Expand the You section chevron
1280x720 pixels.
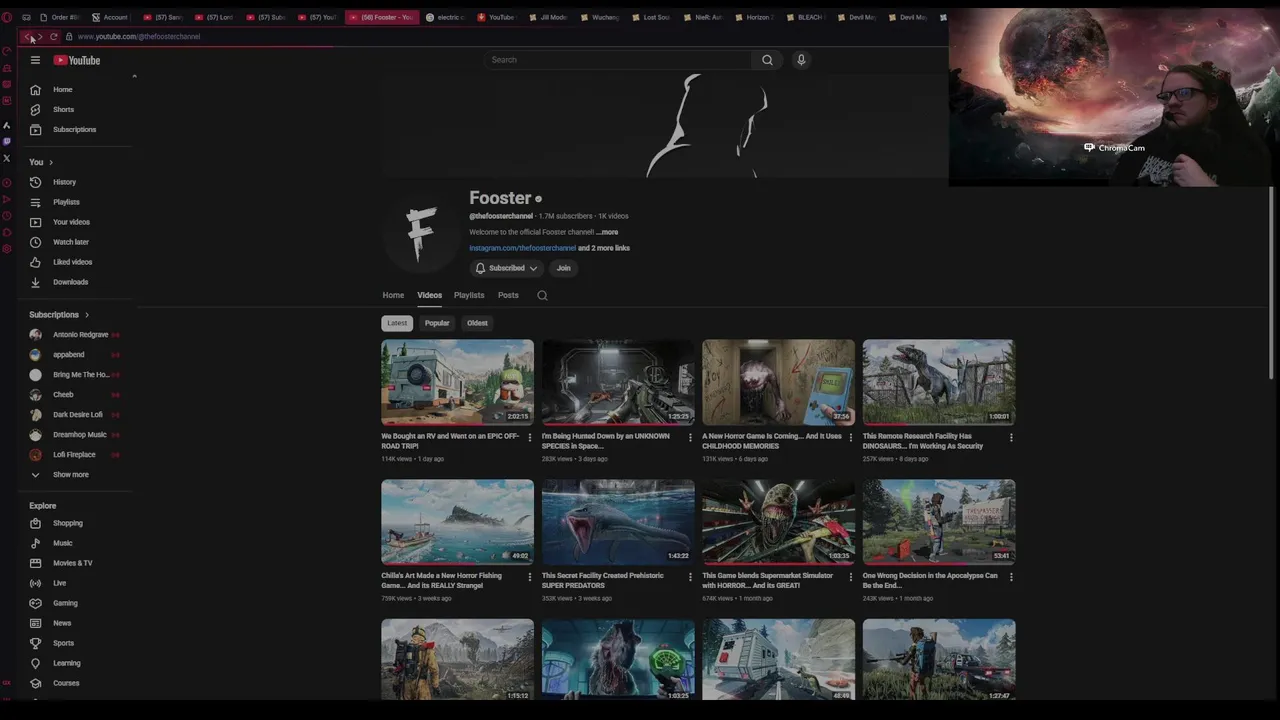[51, 162]
